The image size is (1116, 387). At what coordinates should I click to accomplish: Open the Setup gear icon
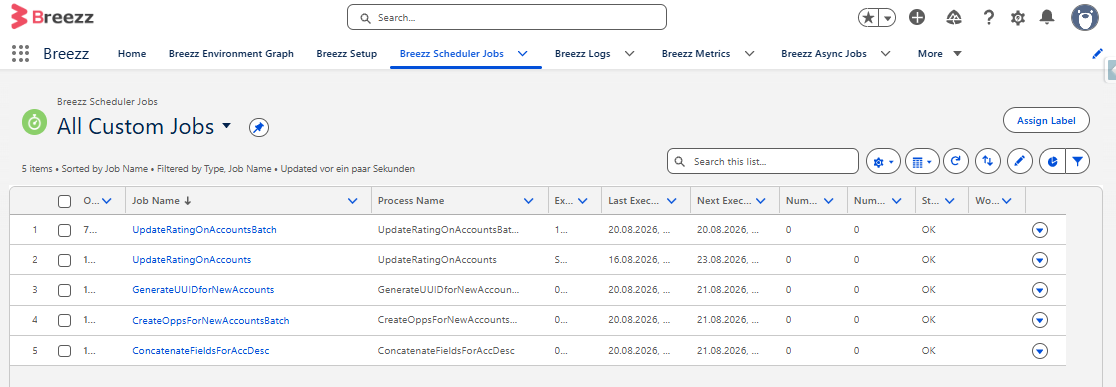[1018, 18]
